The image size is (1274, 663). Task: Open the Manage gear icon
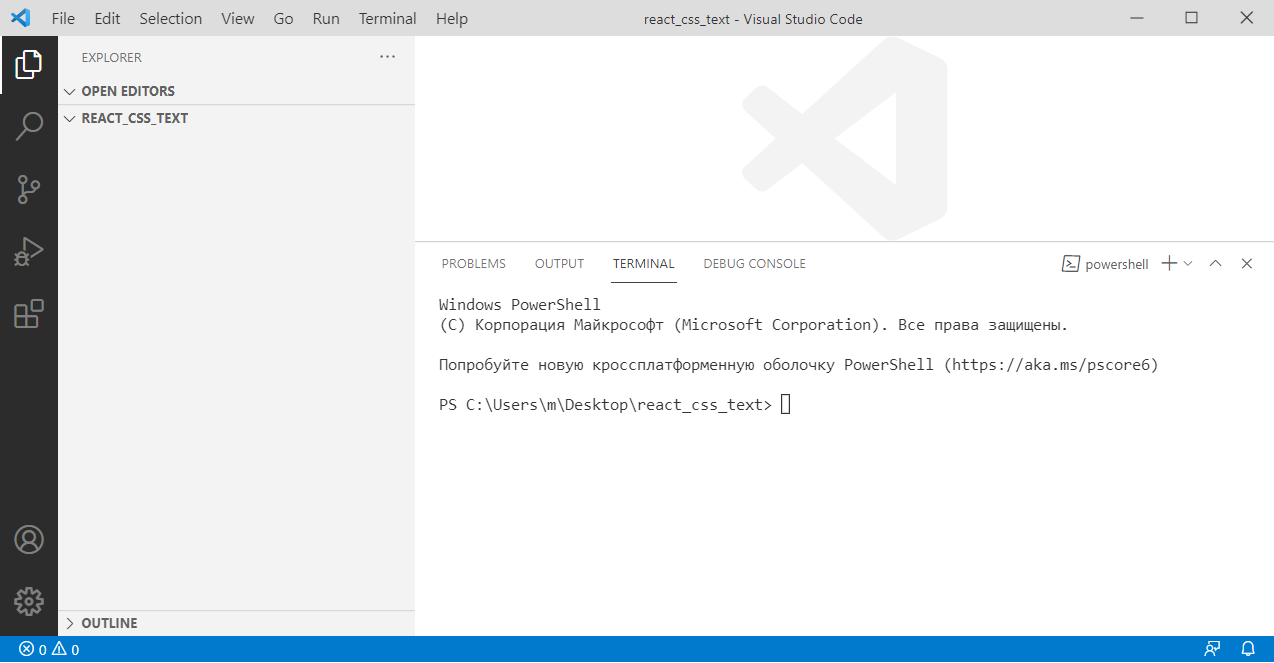(29, 601)
